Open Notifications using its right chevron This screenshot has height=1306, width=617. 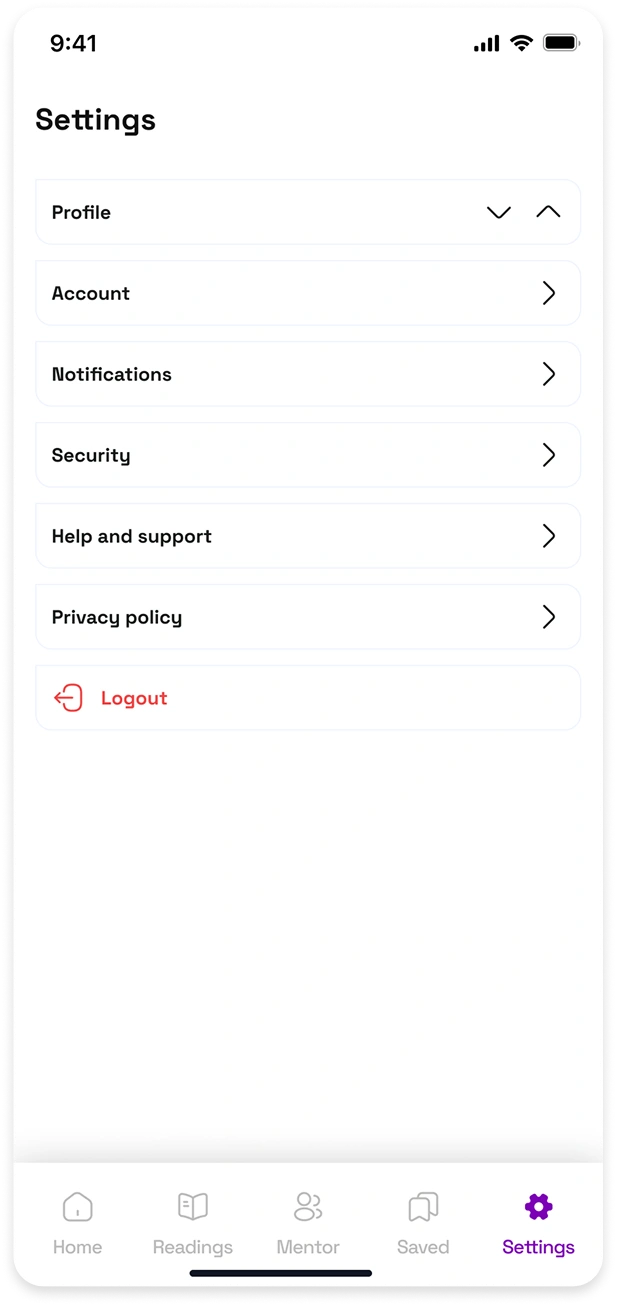(548, 374)
